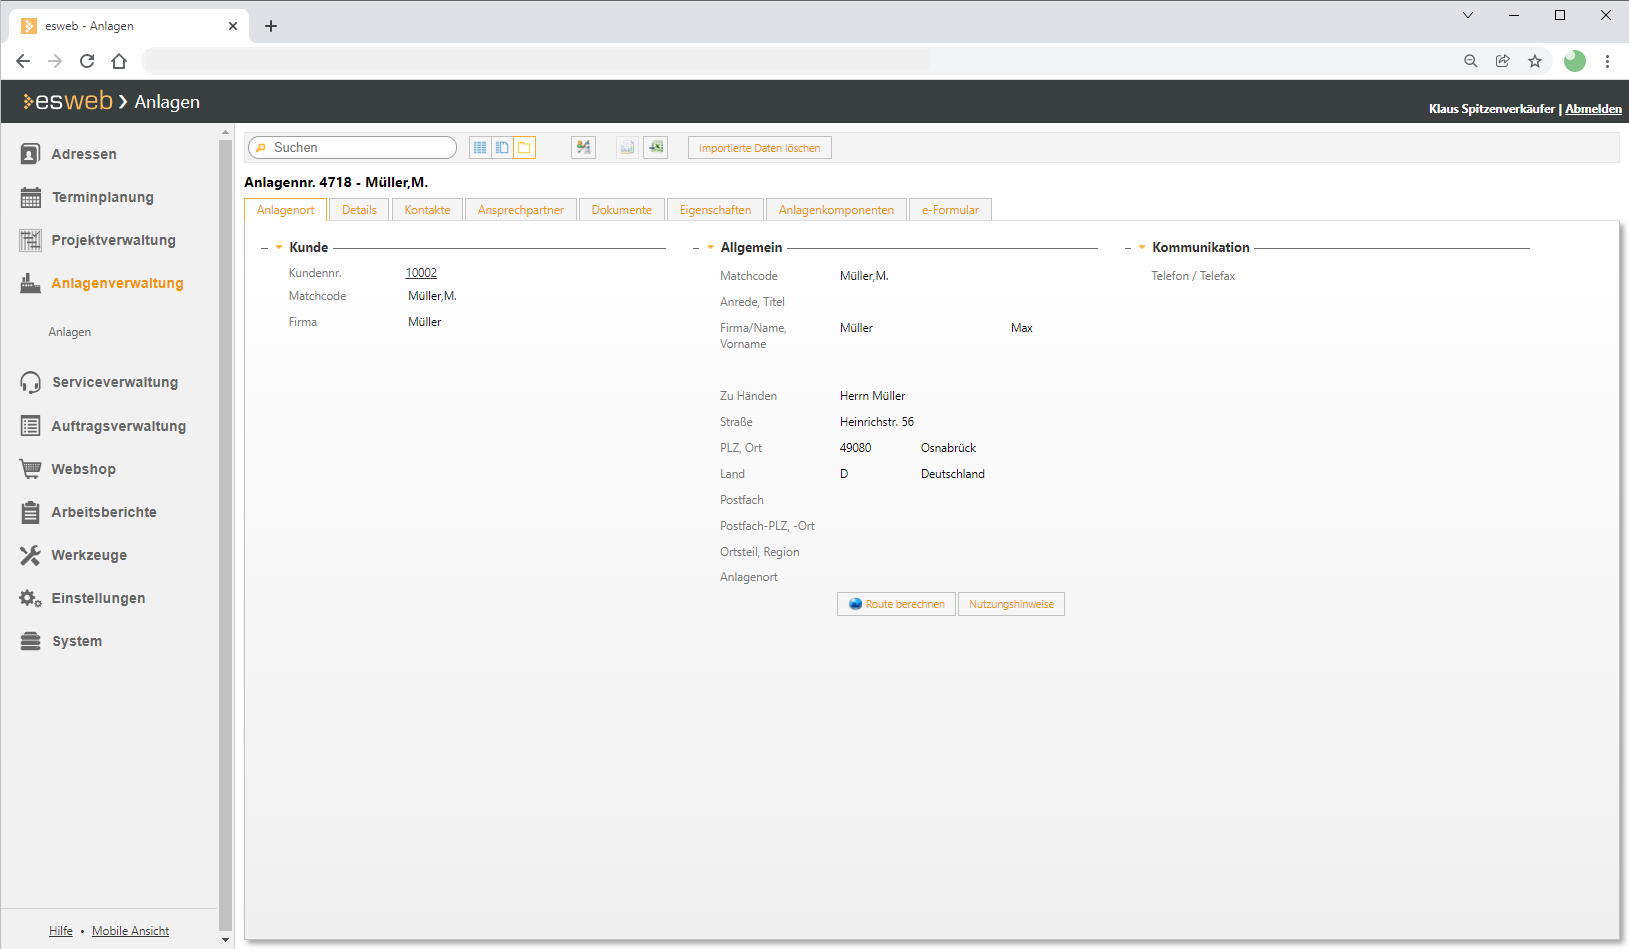This screenshot has width=1629, height=949.
Task: Open the e-Formular tab
Action: tap(950, 210)
